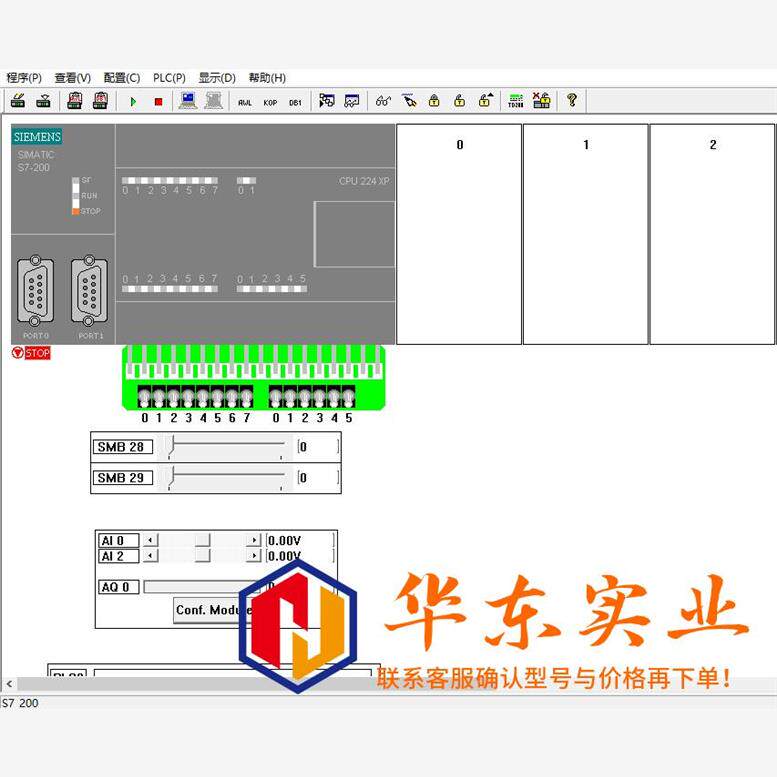
Task: Decrease AI 0 with the left arrow
Action: [x=151, y=540]
